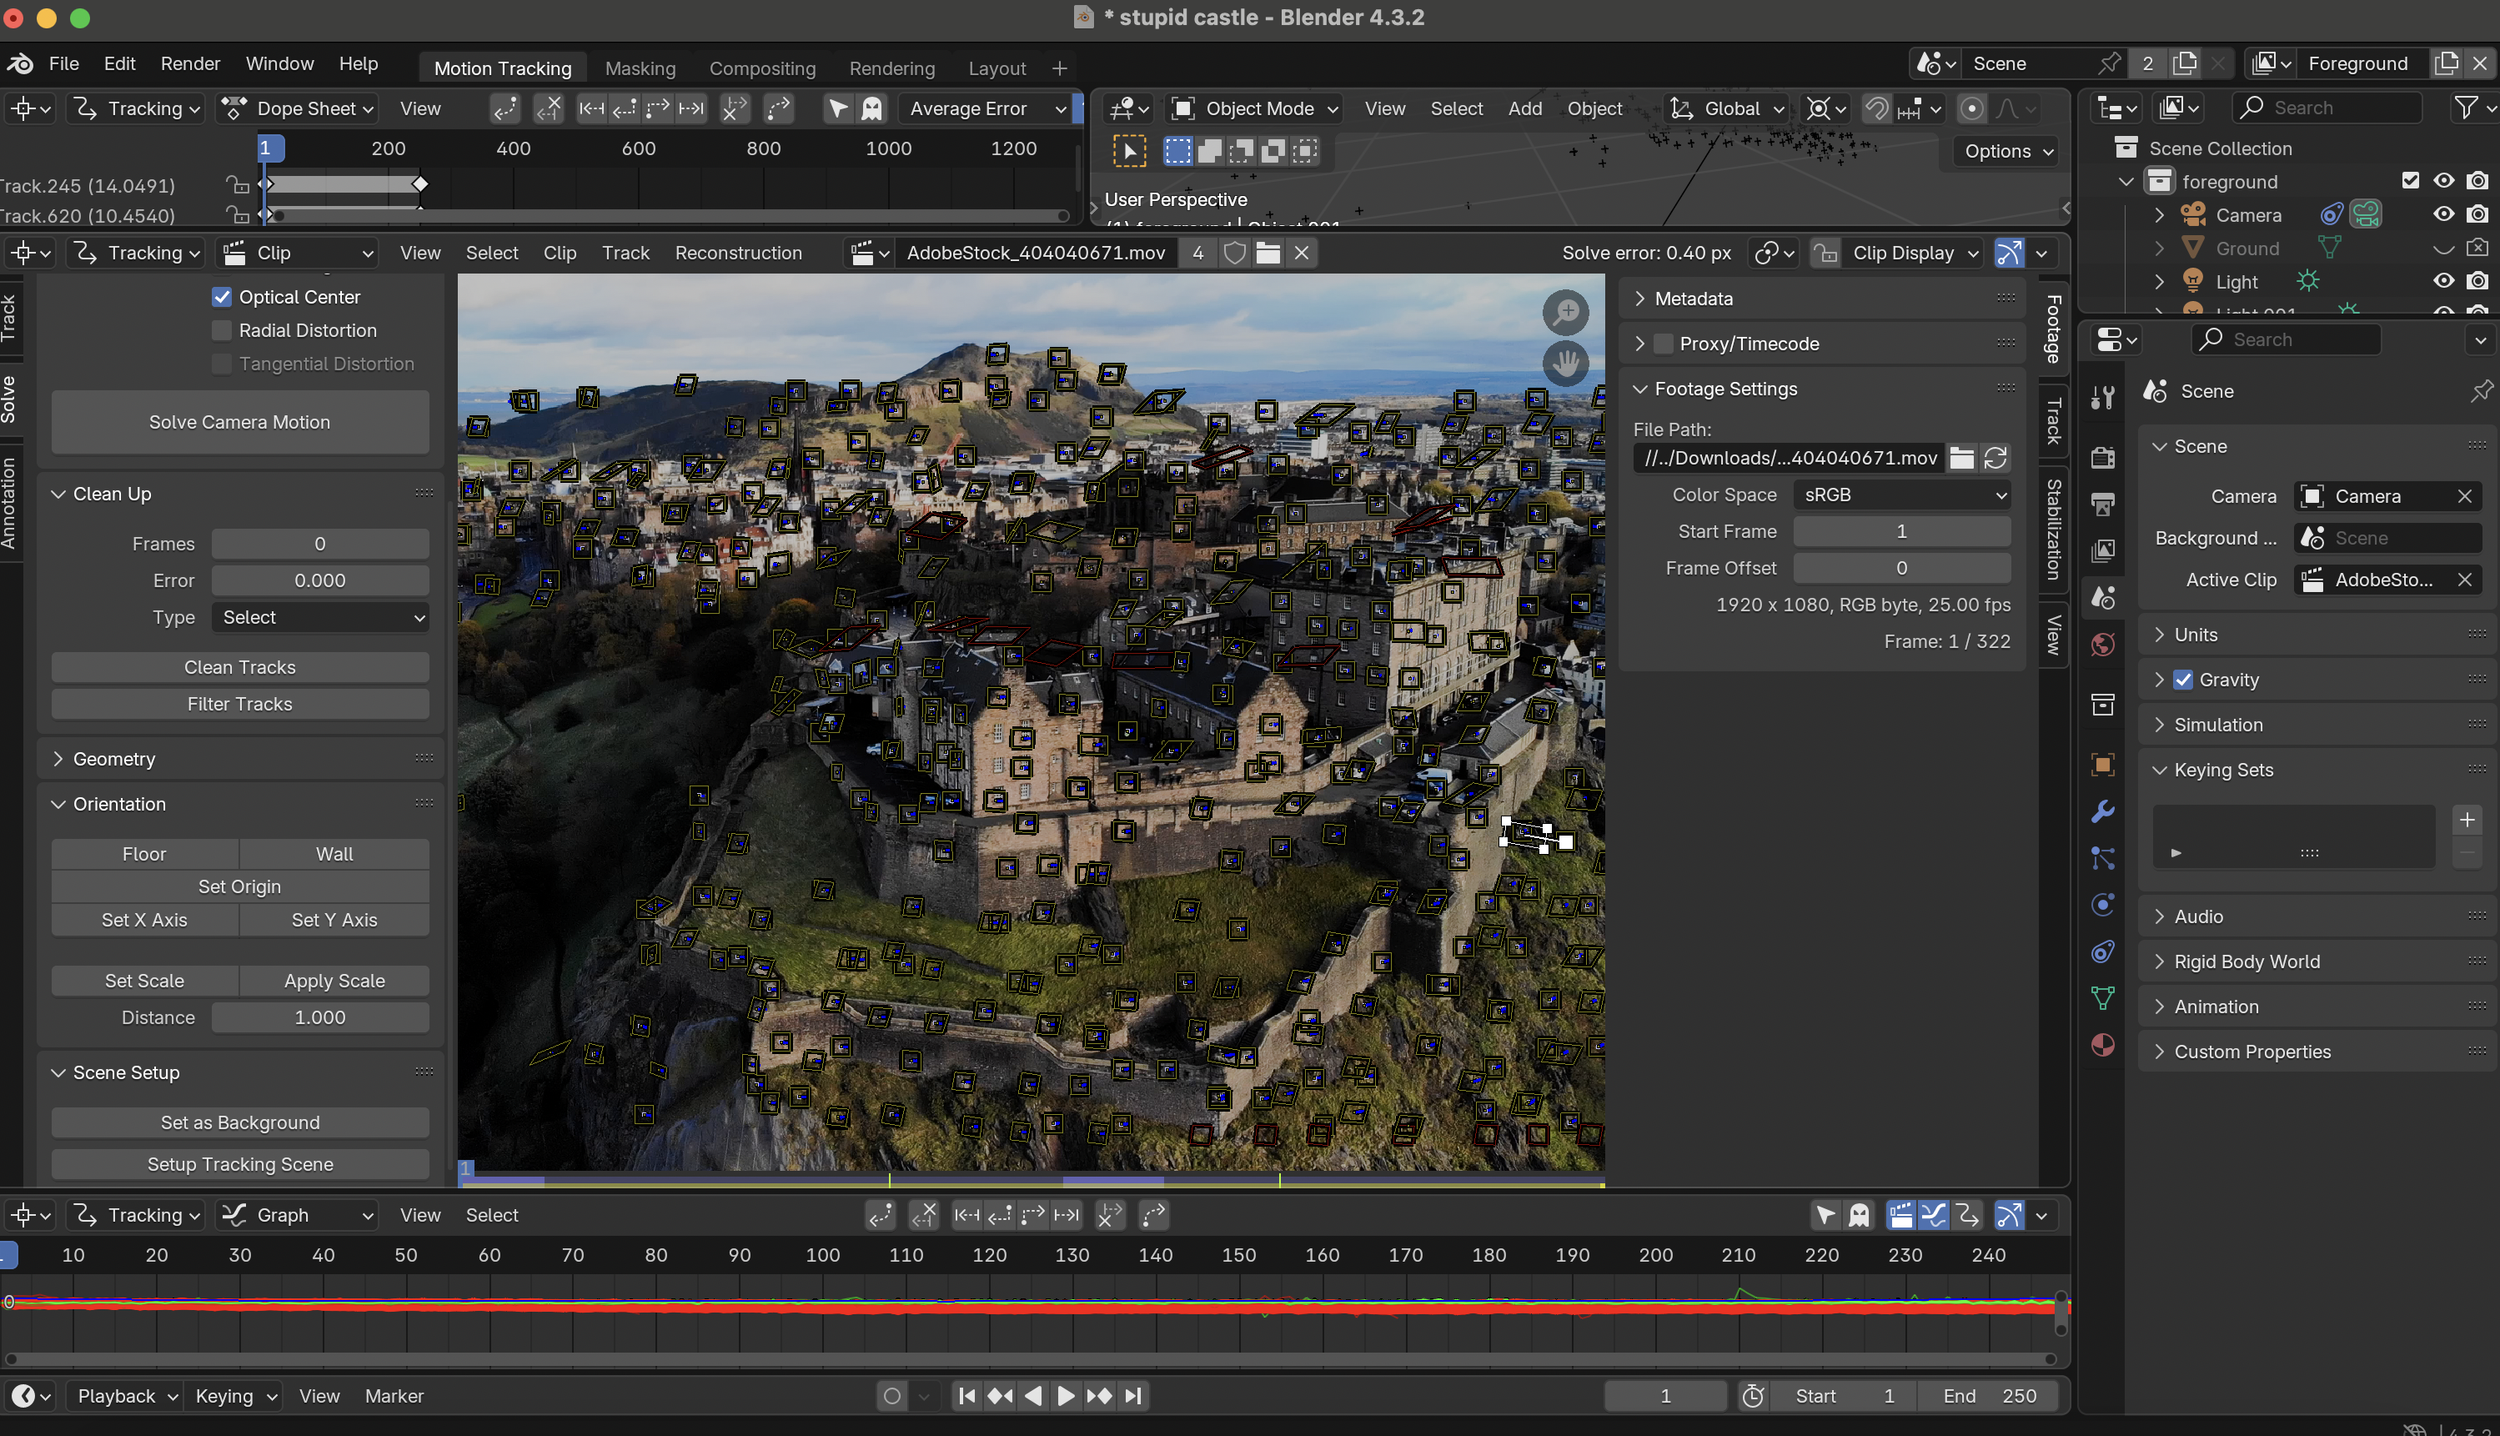Click the lock icon next to Track.245
2500x1436 pixels.
click(237, 185)
